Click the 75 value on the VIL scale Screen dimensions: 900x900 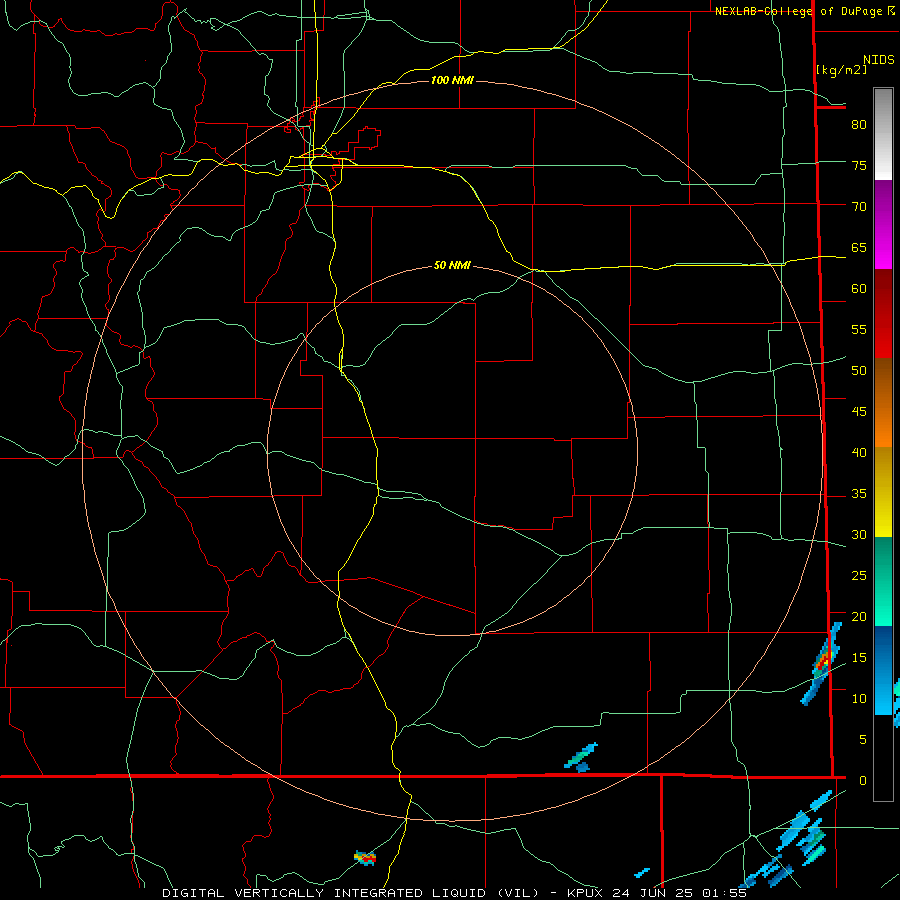(x=859, y=165)
